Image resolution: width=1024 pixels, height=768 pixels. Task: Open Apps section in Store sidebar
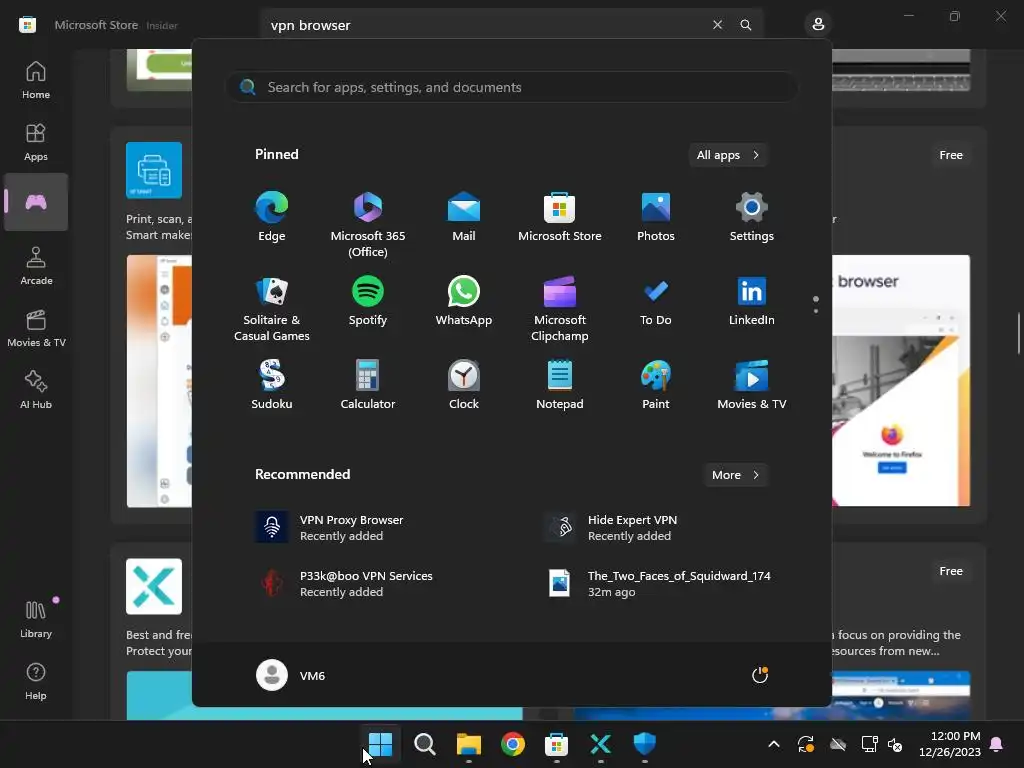tap(36, 142)
